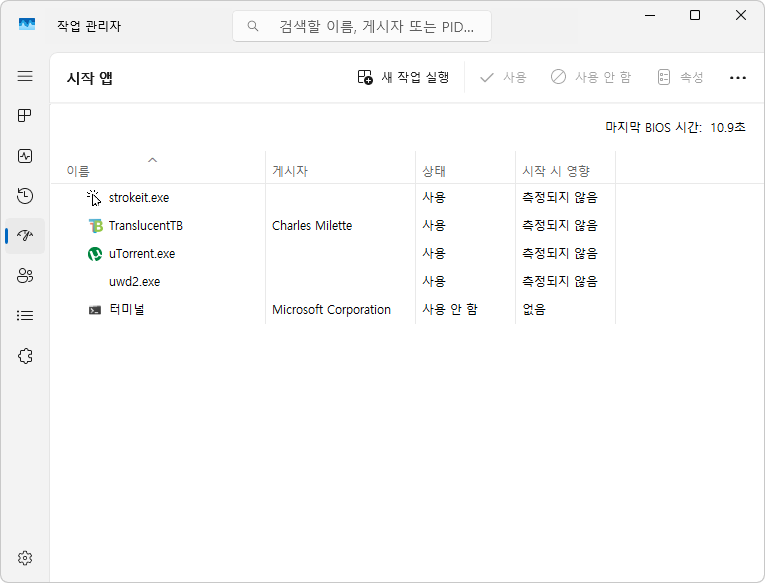Focus the search box for name, publisher or PID

tap(362, 26)
